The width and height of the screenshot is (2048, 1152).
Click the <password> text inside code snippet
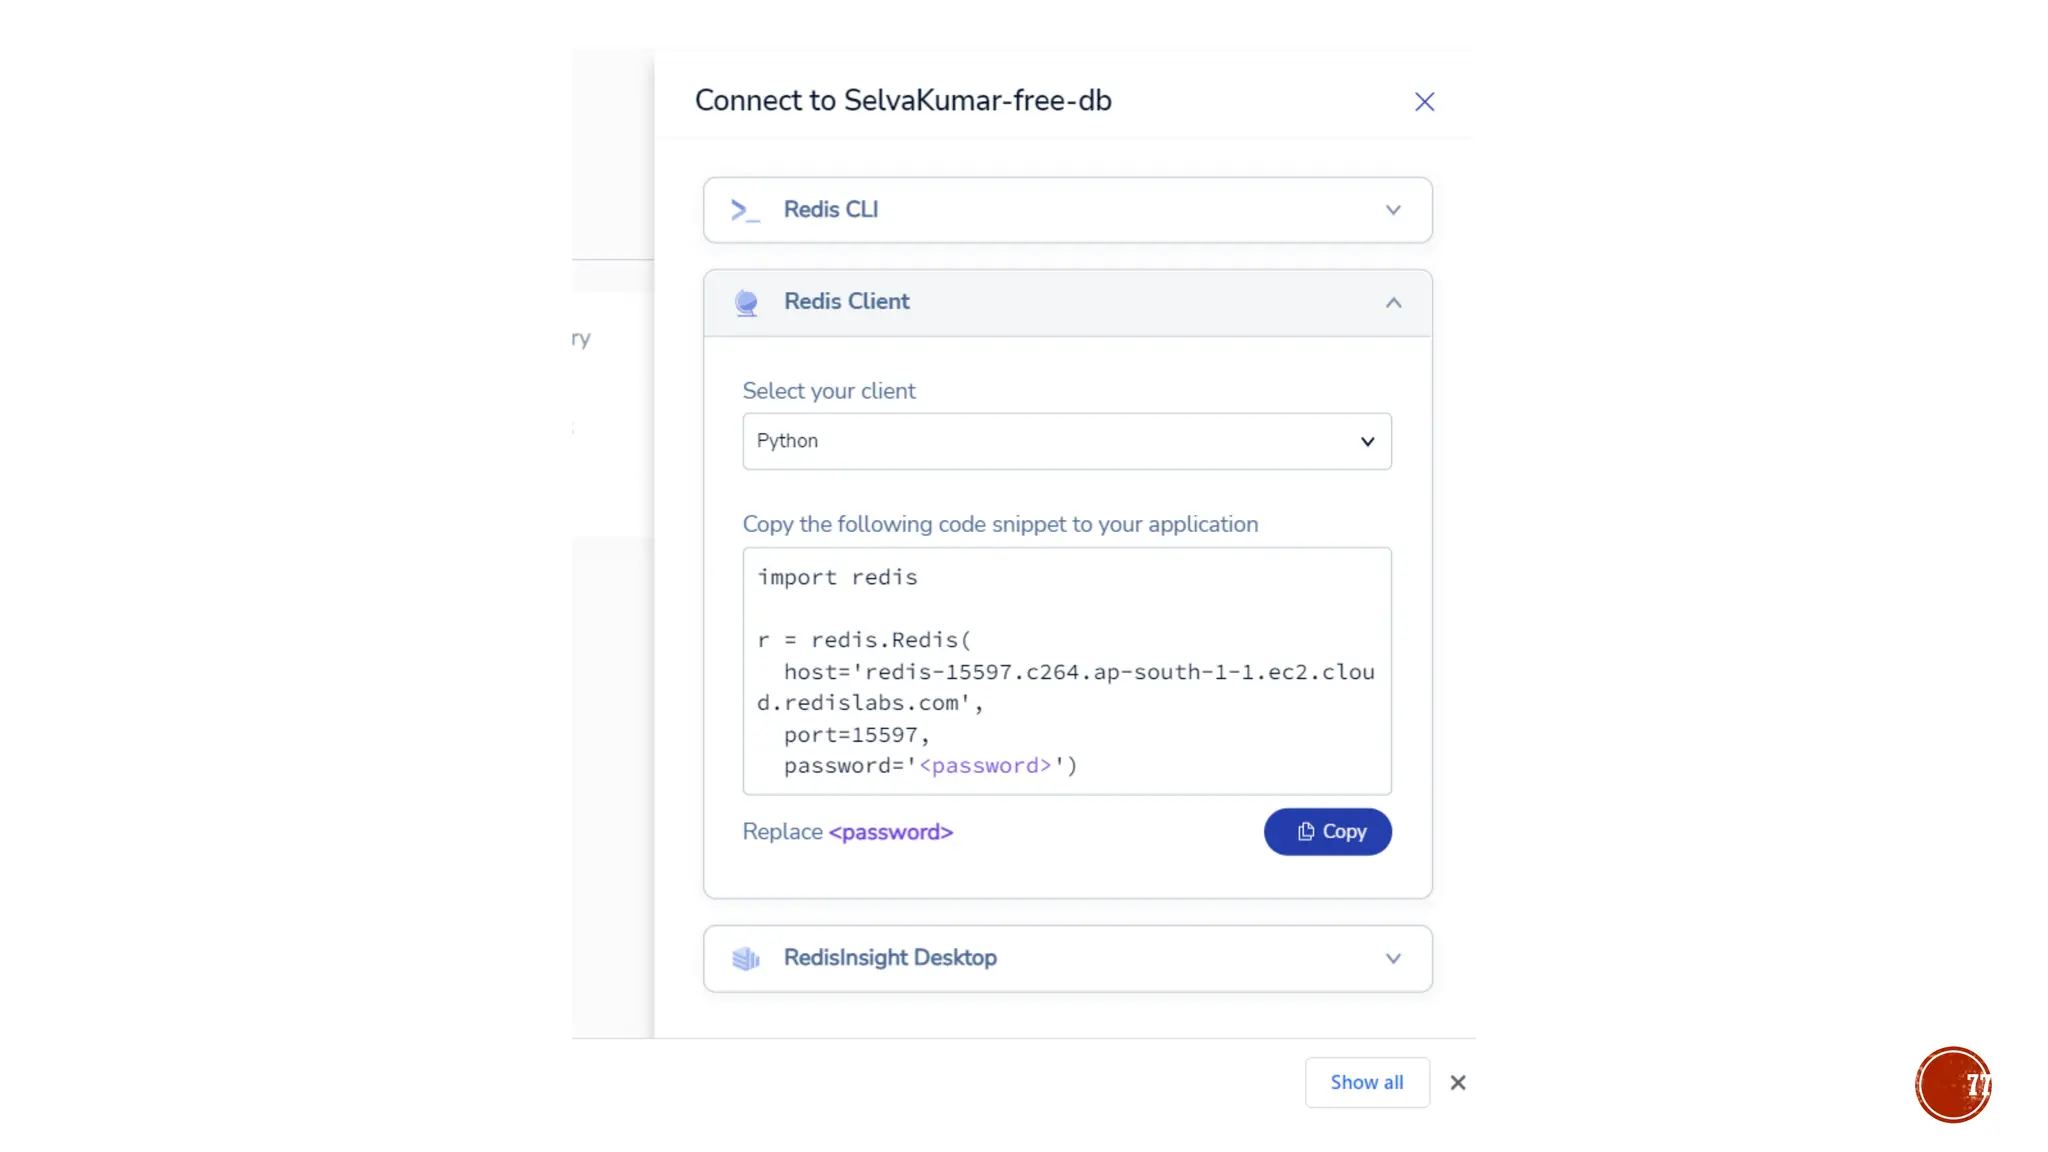985,766
